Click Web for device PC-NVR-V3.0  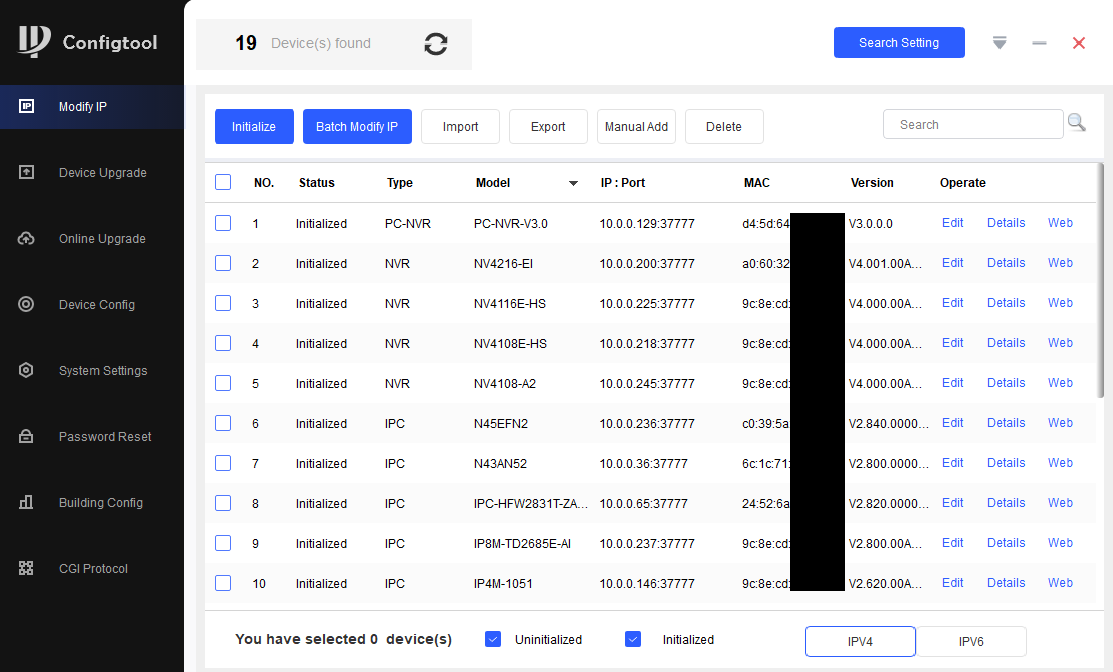(x=1060, y=223)
